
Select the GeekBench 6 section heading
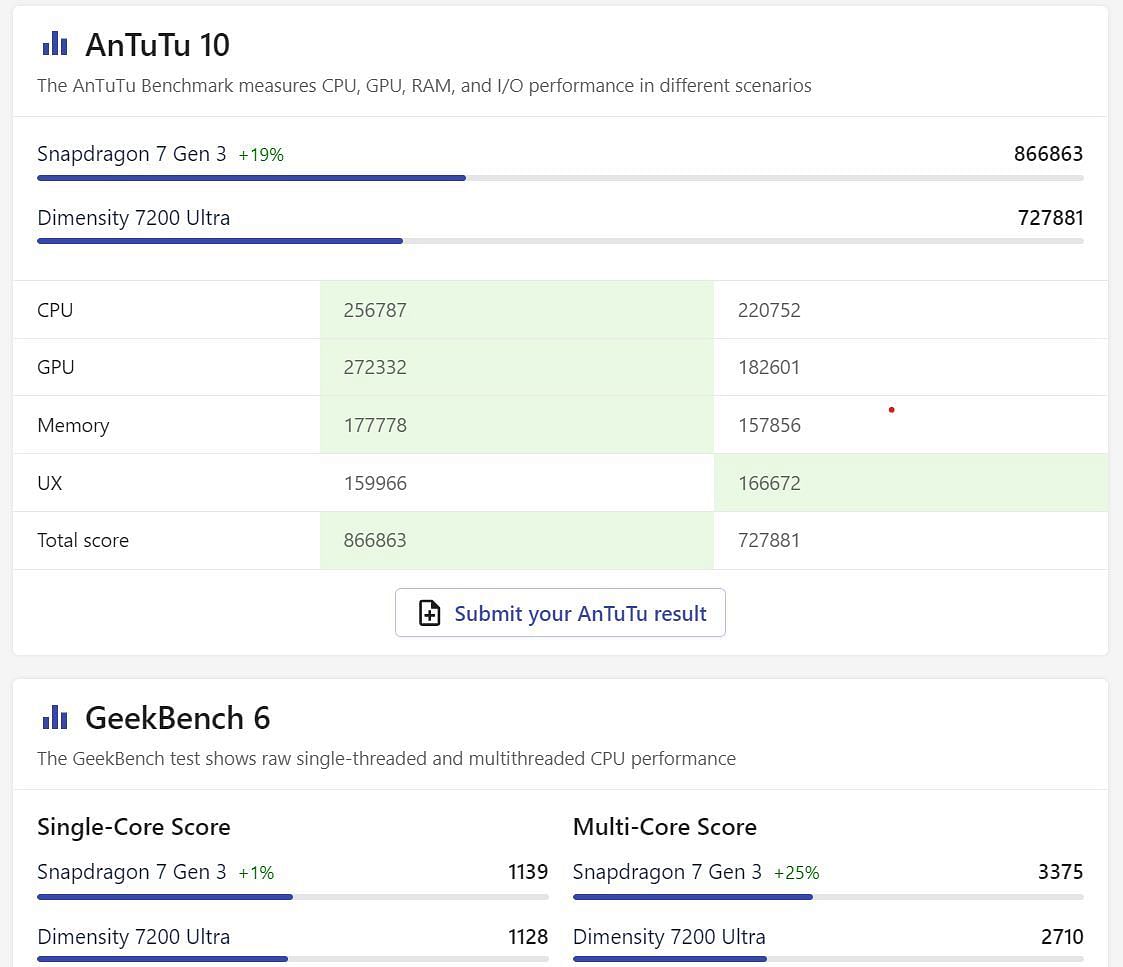pyautogui.click(x=177, y=718)
